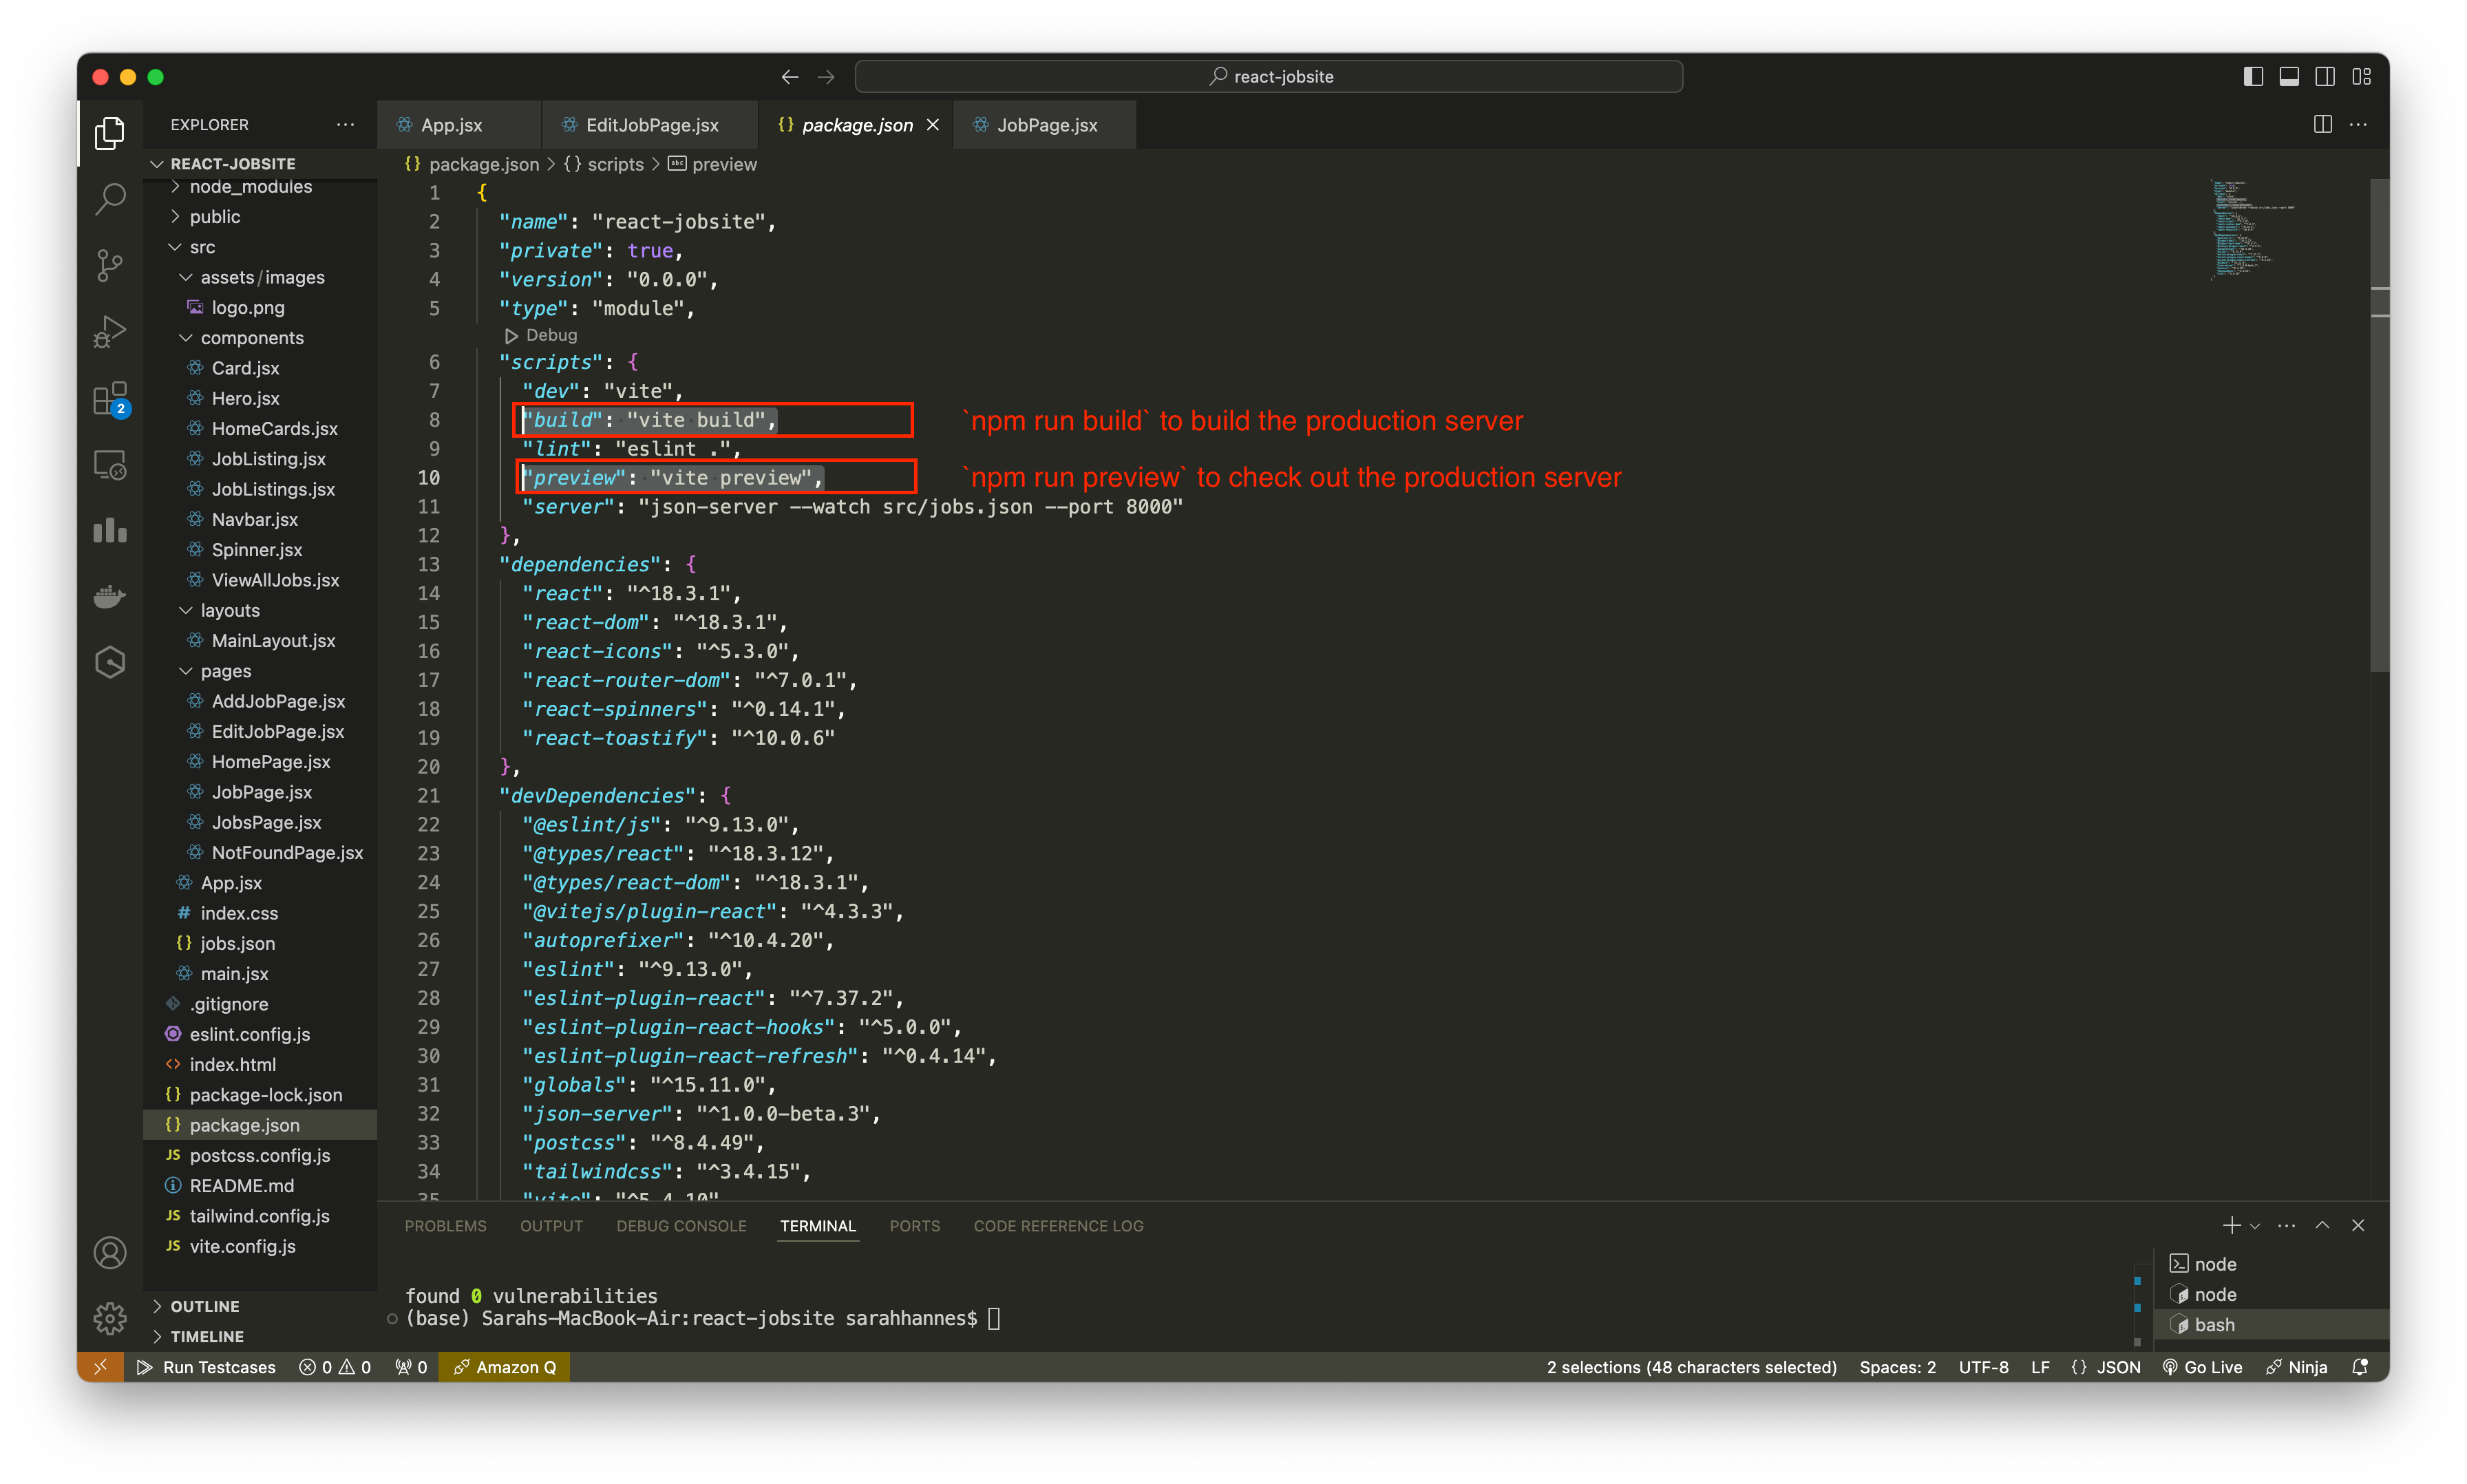Viewport: 2467px width, 1484px height.
Task: Expand the OUTLINE section
Action: (x=260, y=1306)
